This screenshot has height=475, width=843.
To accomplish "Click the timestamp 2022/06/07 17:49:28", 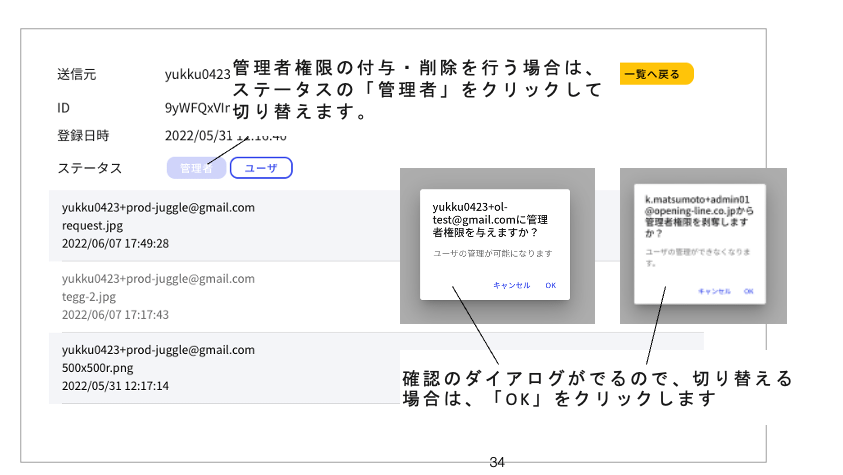I will [x=115, y=243].
